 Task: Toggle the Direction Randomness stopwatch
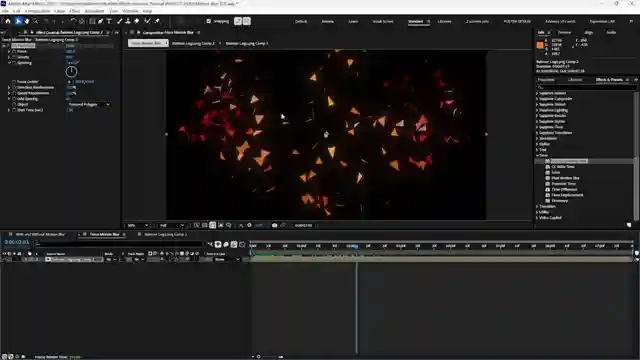click(x=14, y=87)
